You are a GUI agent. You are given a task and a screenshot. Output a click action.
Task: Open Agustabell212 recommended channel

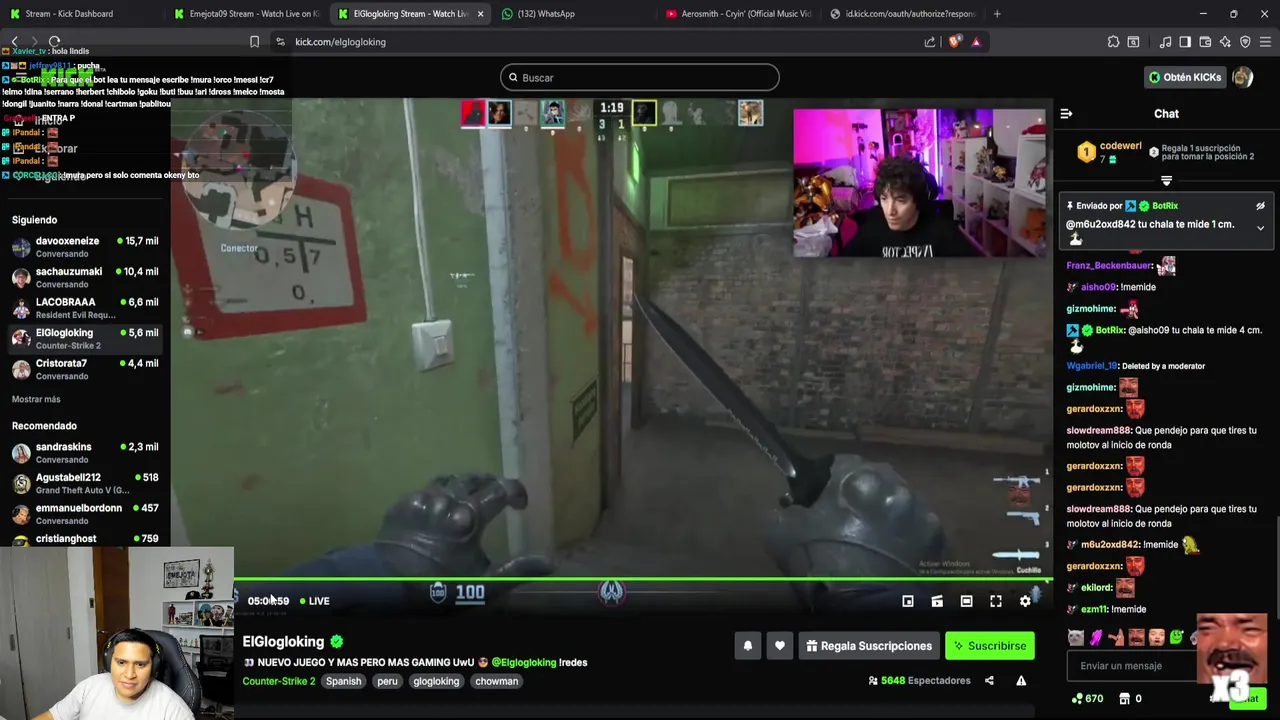pyautogui.click(x=85, y=484)
